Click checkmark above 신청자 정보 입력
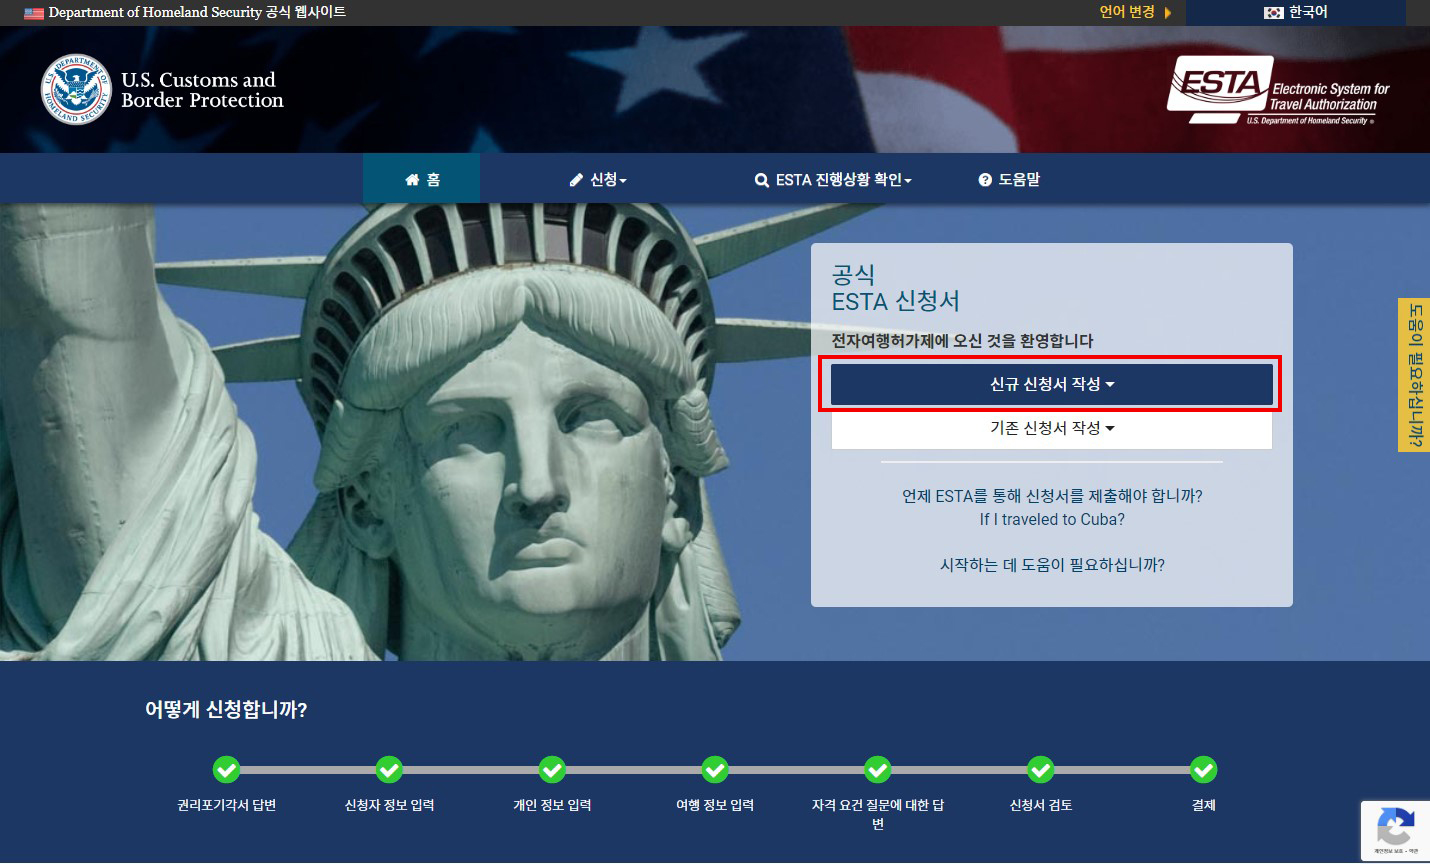This screenshot has height=864, width=1430. pyautogui.click(x=389, y=770)
